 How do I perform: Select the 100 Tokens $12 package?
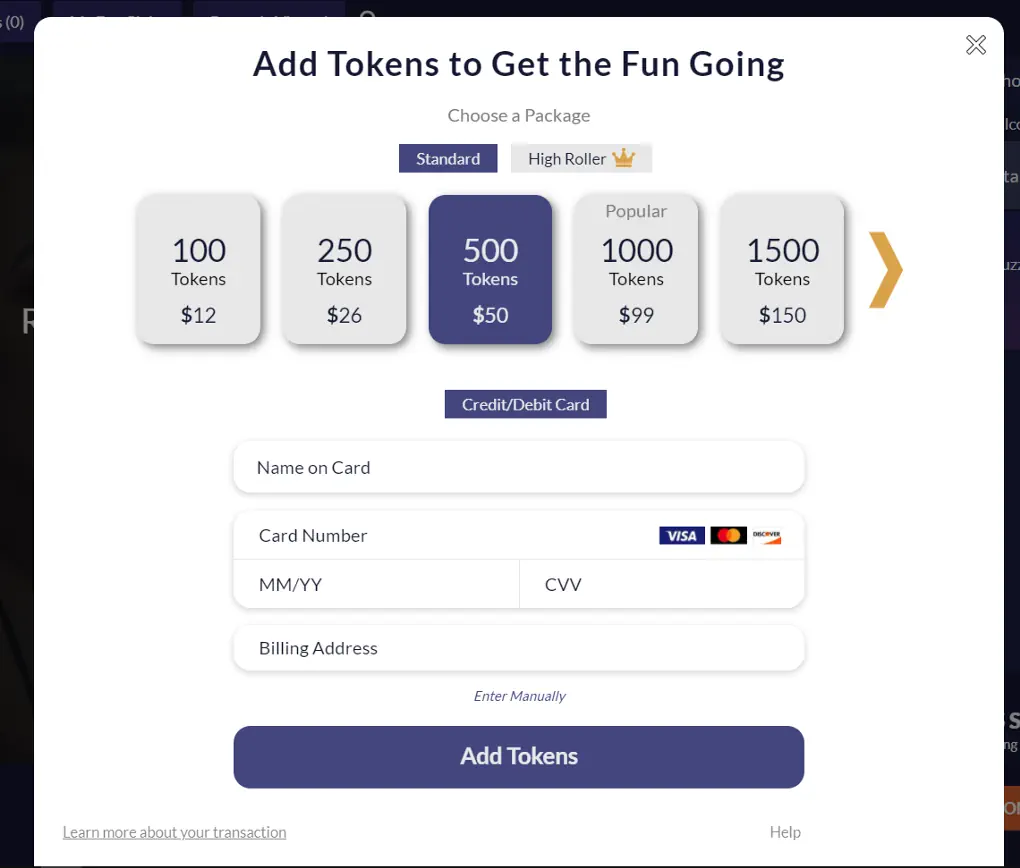(198, 269)
